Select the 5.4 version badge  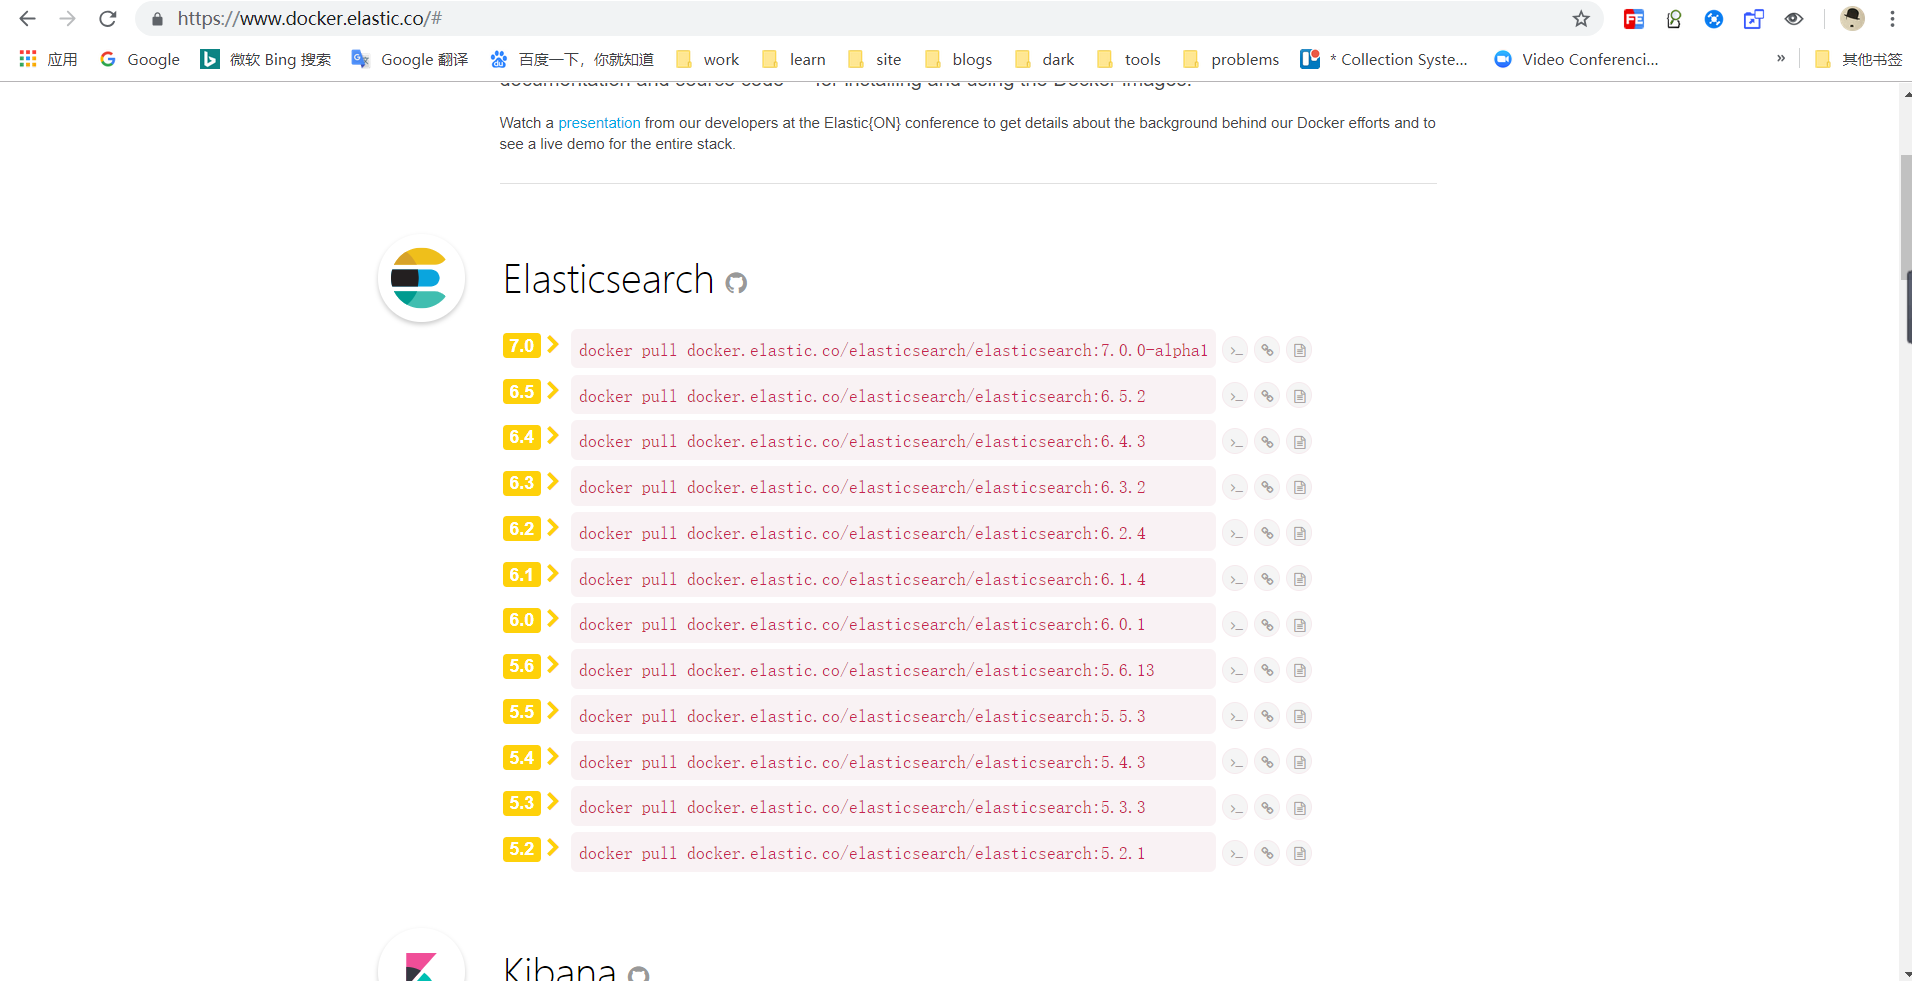pyautogui.click(x=522, y=758)
